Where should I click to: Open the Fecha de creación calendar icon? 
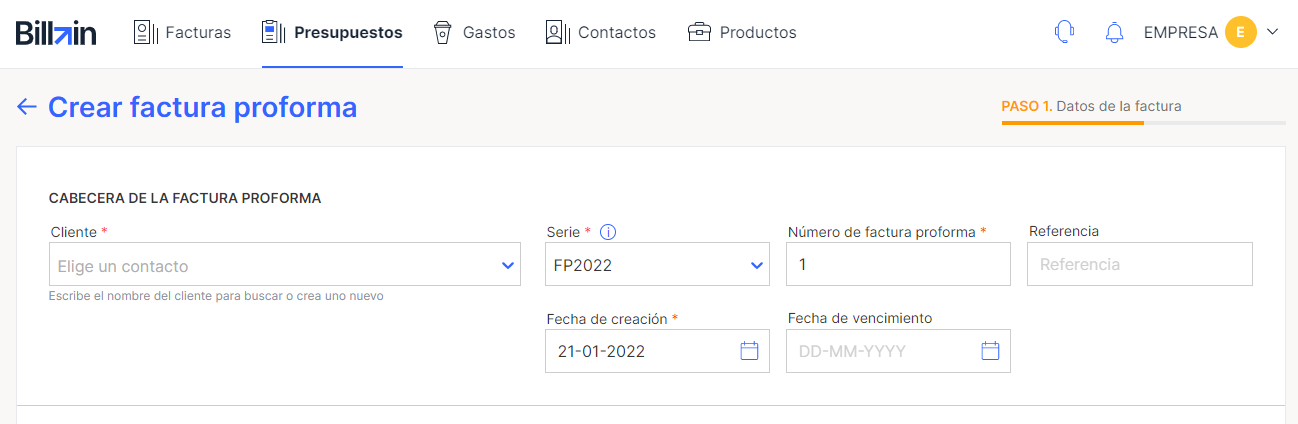[749, 351]
